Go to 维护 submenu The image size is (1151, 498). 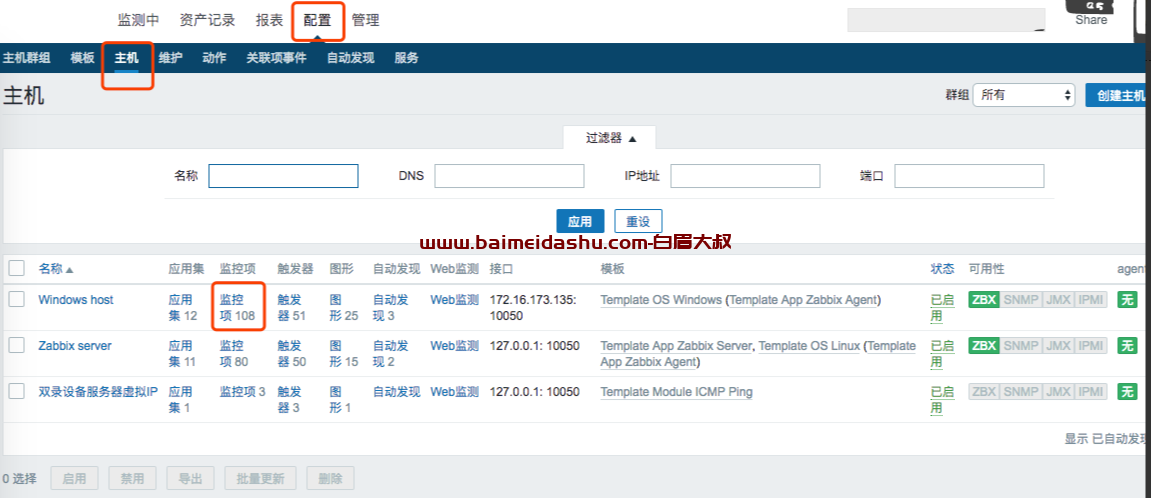[170, 58]
